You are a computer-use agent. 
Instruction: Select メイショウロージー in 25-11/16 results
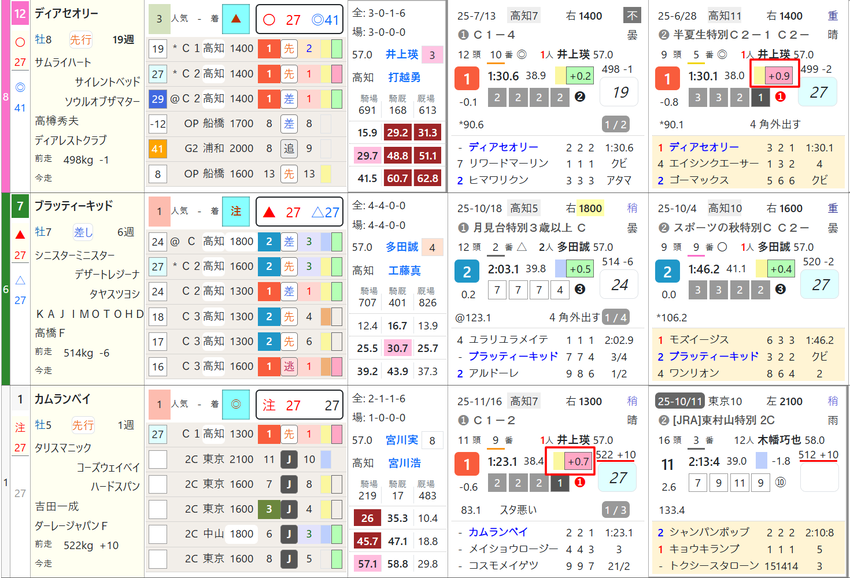pyautogui.click(x=513, y=549)
